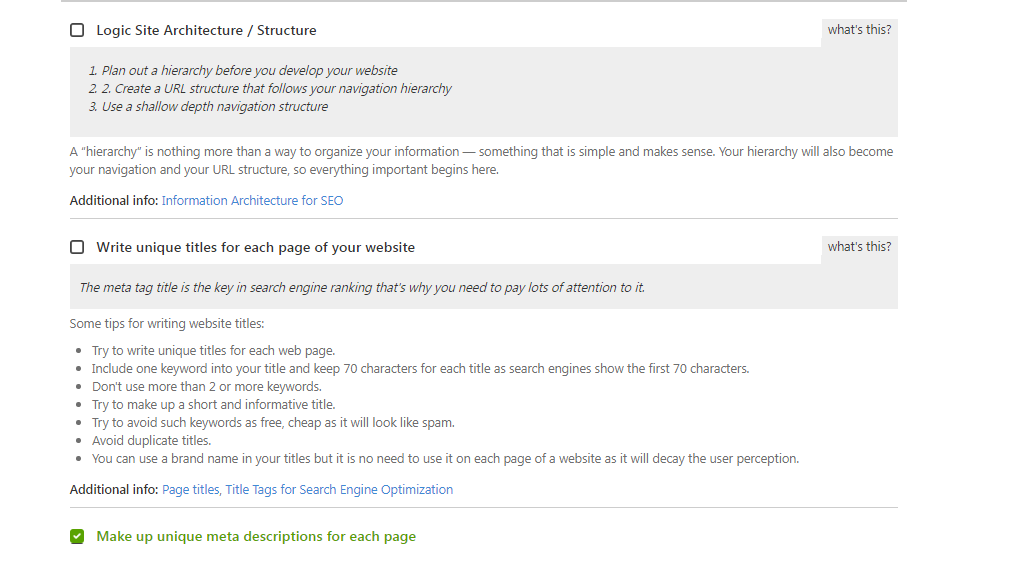This screenshot has width=1036, height=561.
Task: Click the hierarchy explanation paragraph
Action: (481, 161)
